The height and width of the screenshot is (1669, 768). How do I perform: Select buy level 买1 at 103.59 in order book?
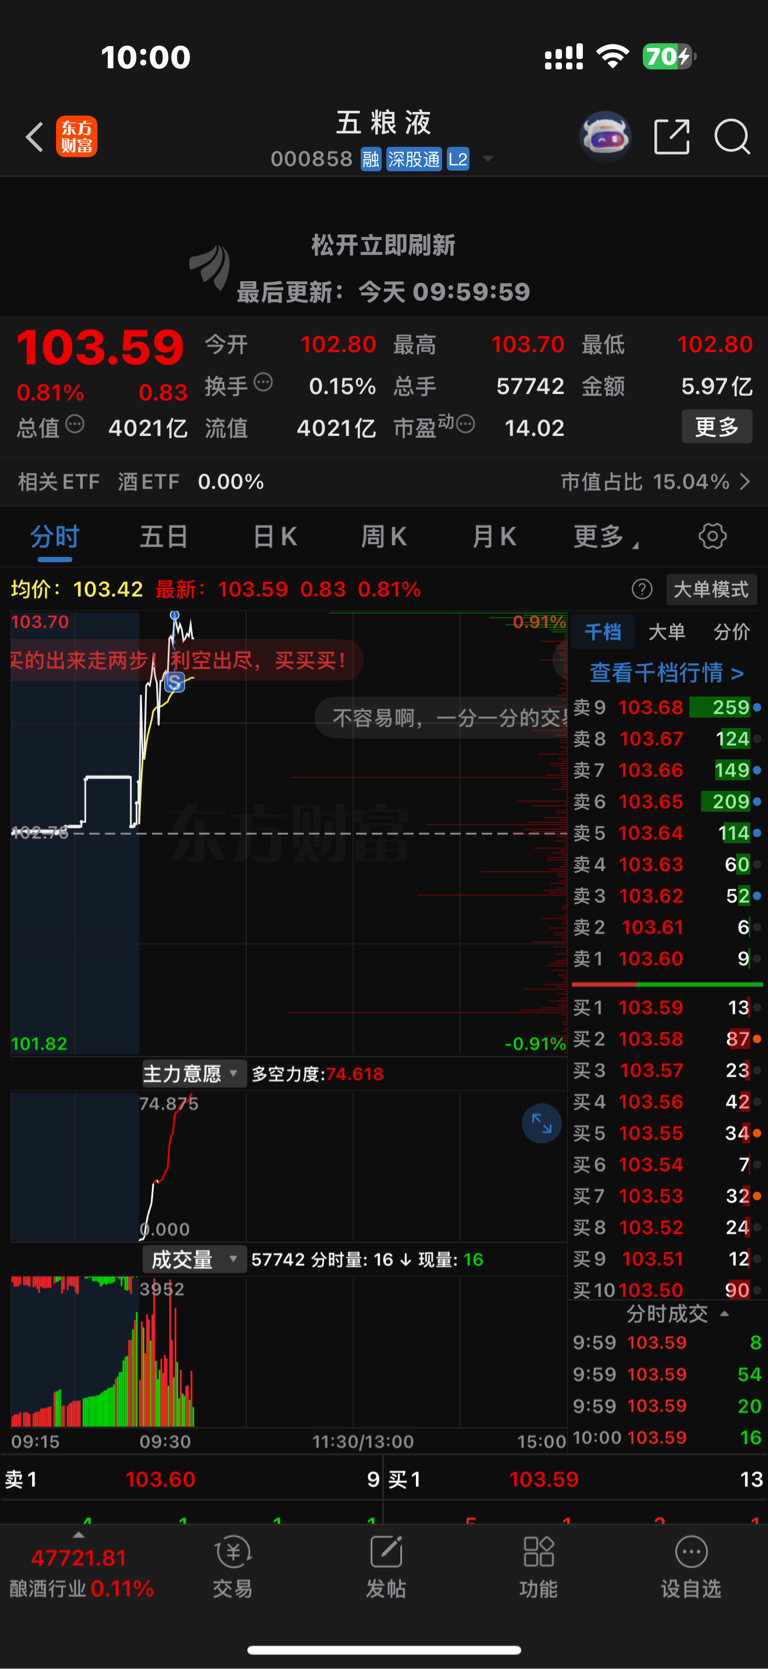coord(667,1008)
